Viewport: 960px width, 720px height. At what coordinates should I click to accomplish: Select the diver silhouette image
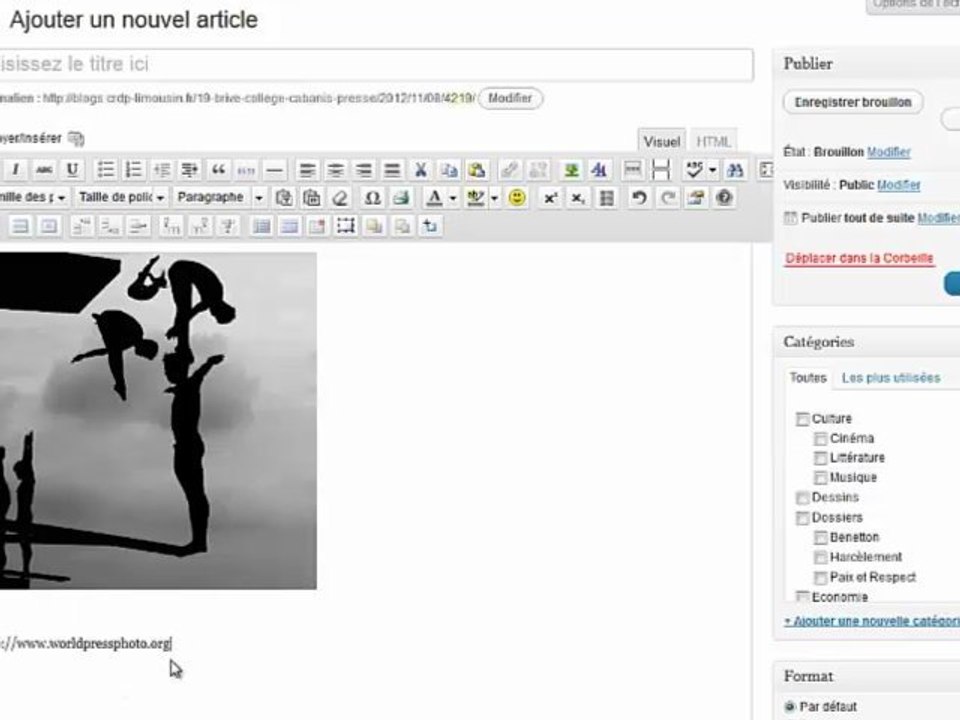point(158,421)
